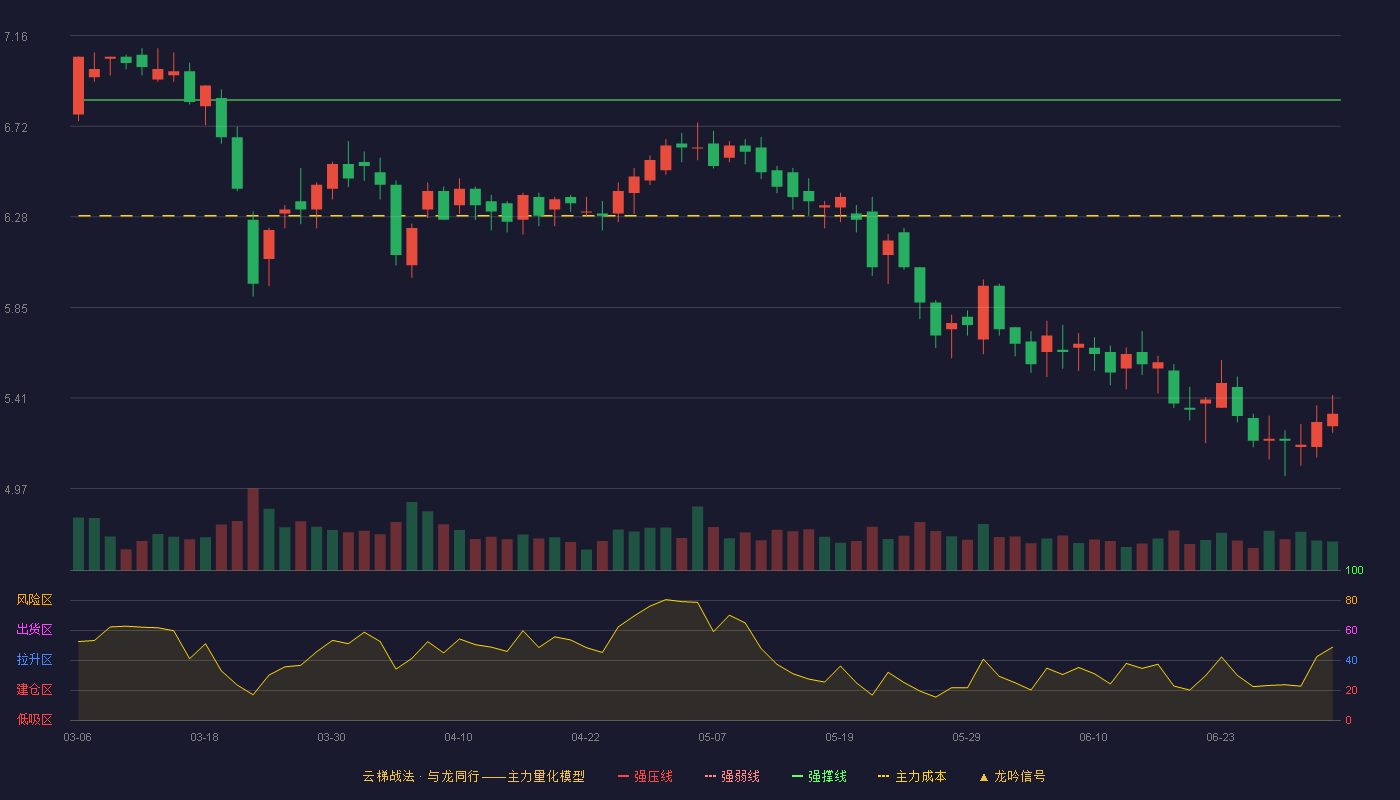Screen dimensions: 1400x800
Task: Click the 04-22 date label
Action: coord(585,737)
